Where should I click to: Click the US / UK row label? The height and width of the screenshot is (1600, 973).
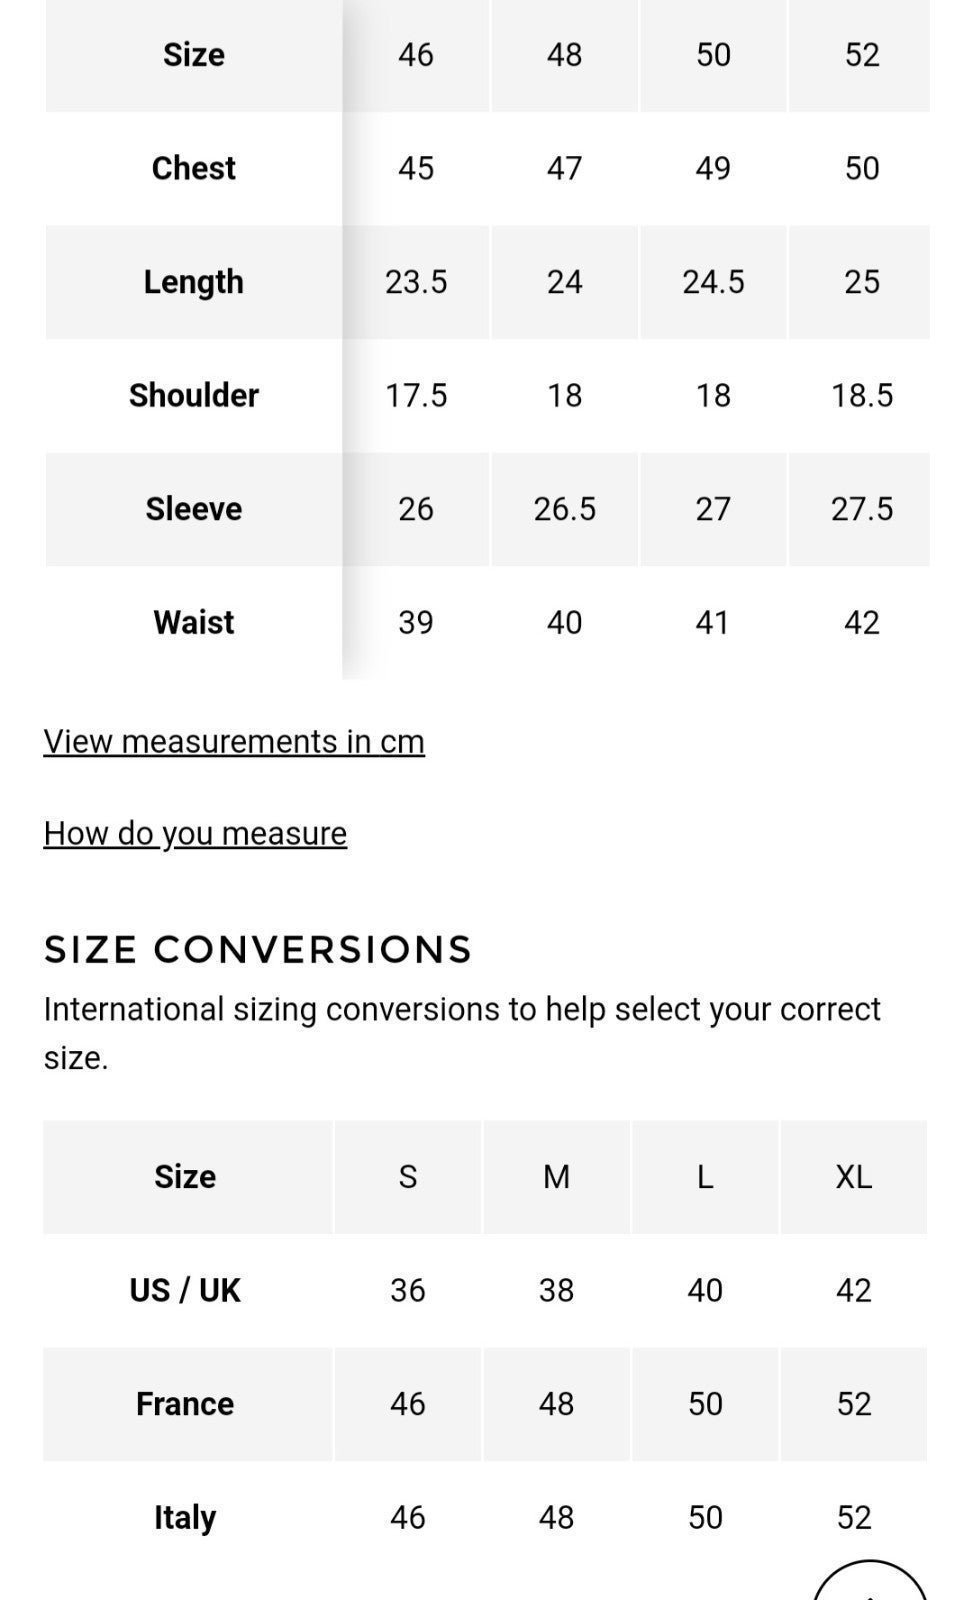[185, 1290]
